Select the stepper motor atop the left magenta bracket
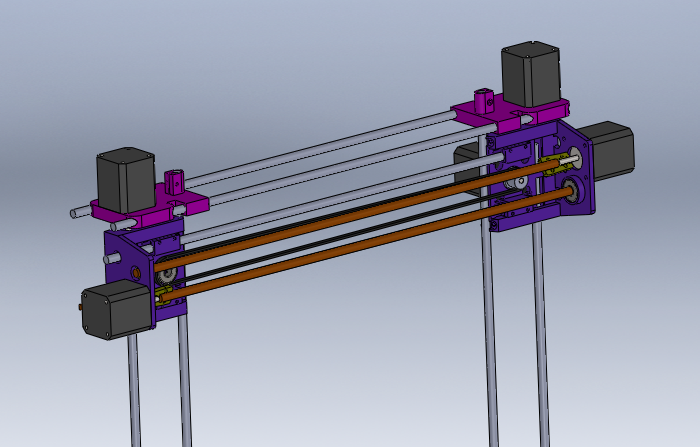This screenshot has width=700, height=447. 126,180
